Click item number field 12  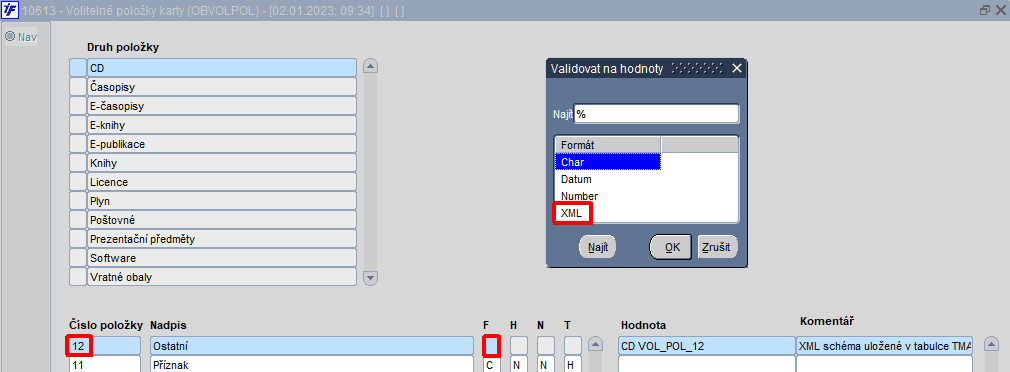(x=104, y=346)
